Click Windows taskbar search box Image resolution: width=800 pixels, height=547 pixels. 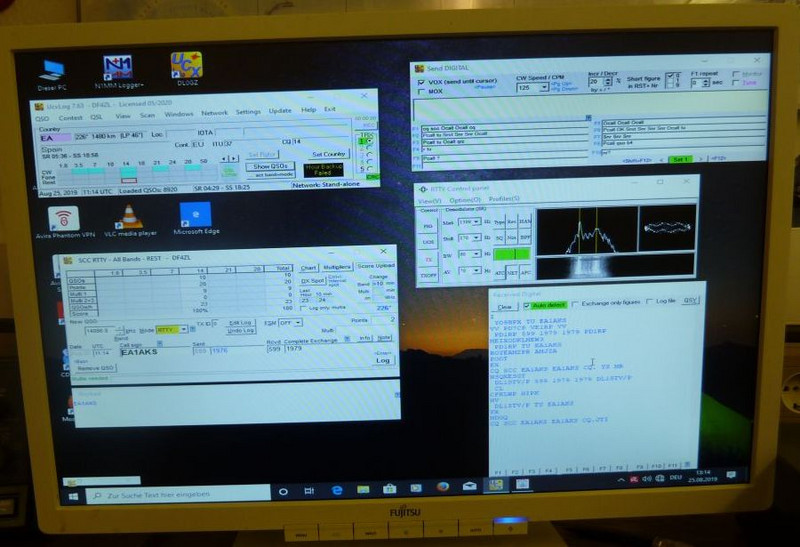click(x=178, y=494)
